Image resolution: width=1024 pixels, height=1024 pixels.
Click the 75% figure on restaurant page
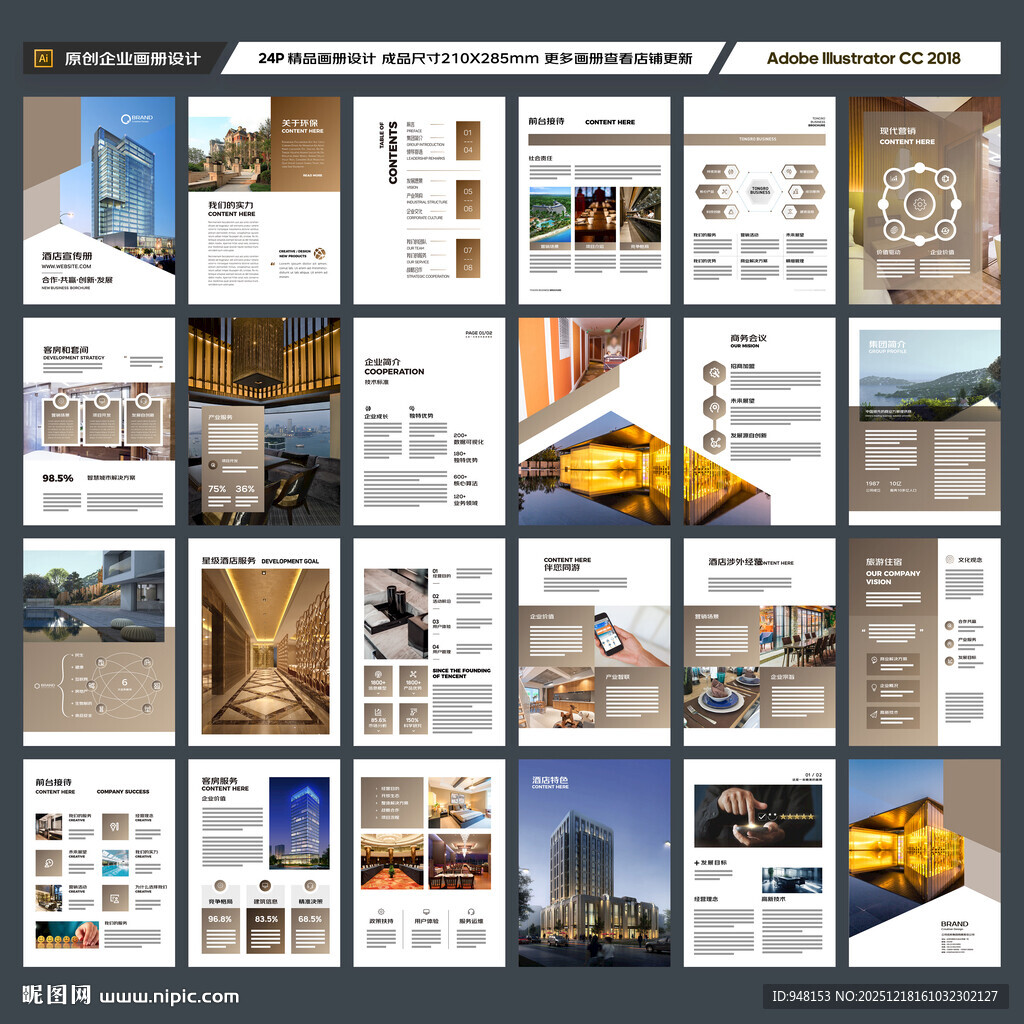pyautogui.click(x=217, y=488)
